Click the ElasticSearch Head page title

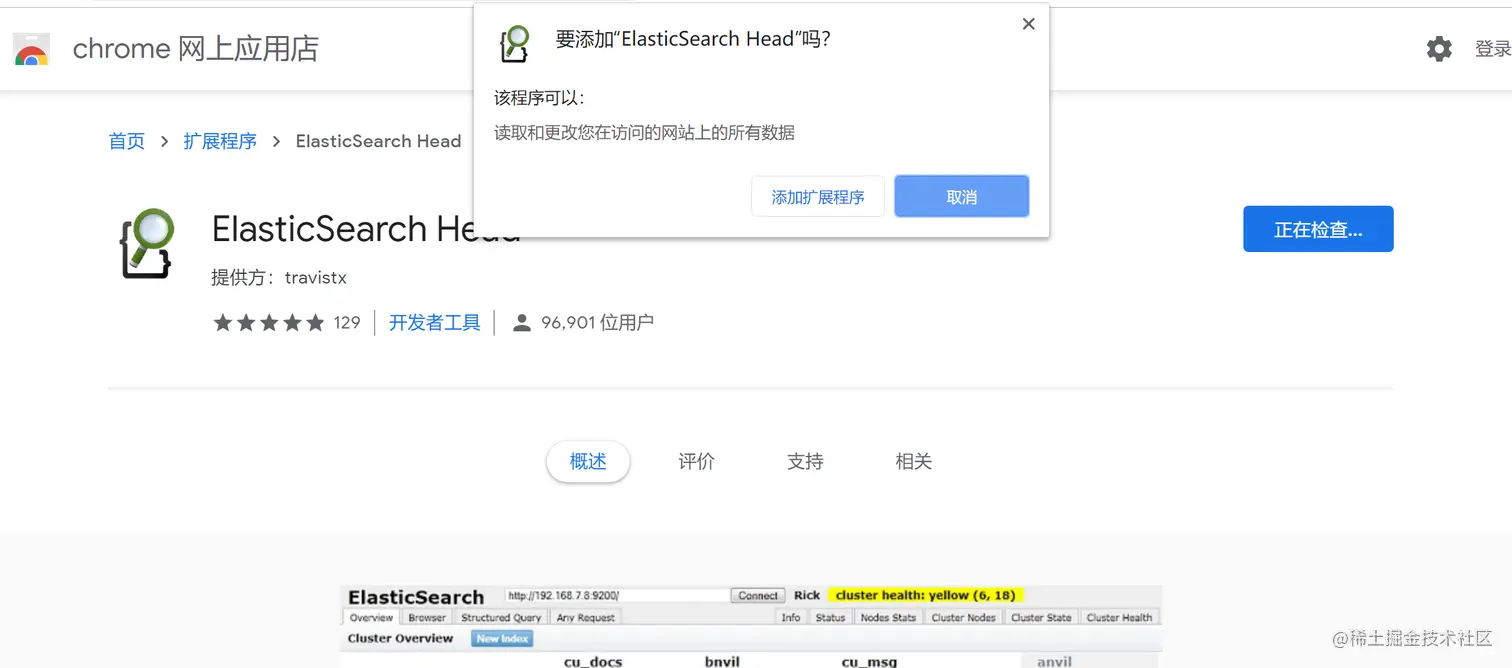click(x=366, y=229)
